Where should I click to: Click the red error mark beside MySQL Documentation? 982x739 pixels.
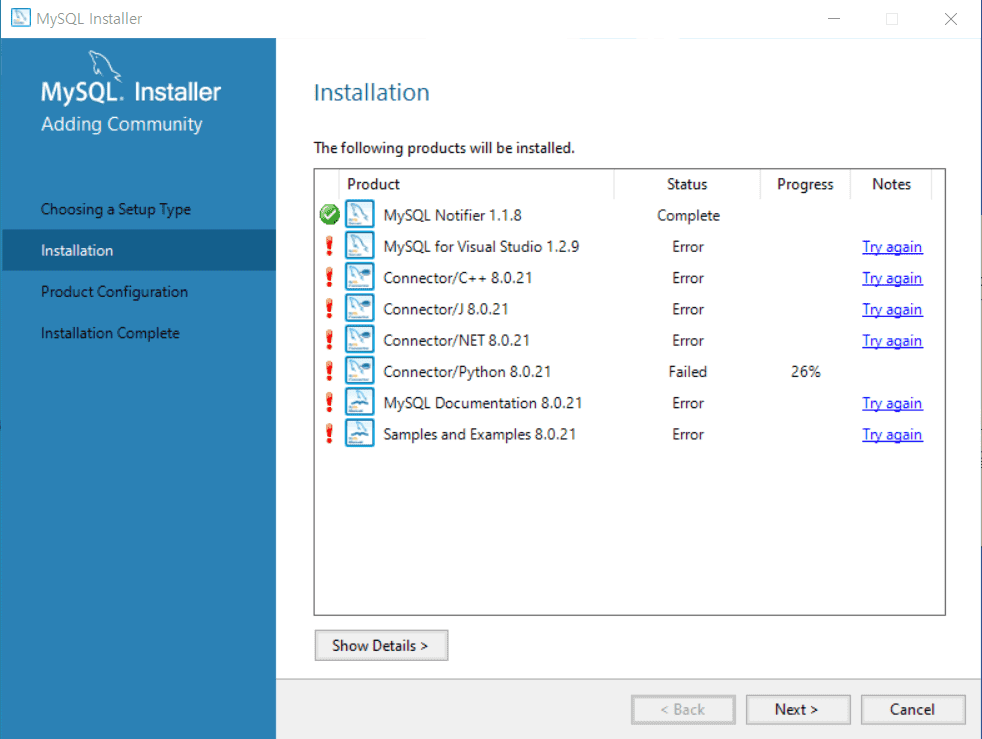click(329, 402)
